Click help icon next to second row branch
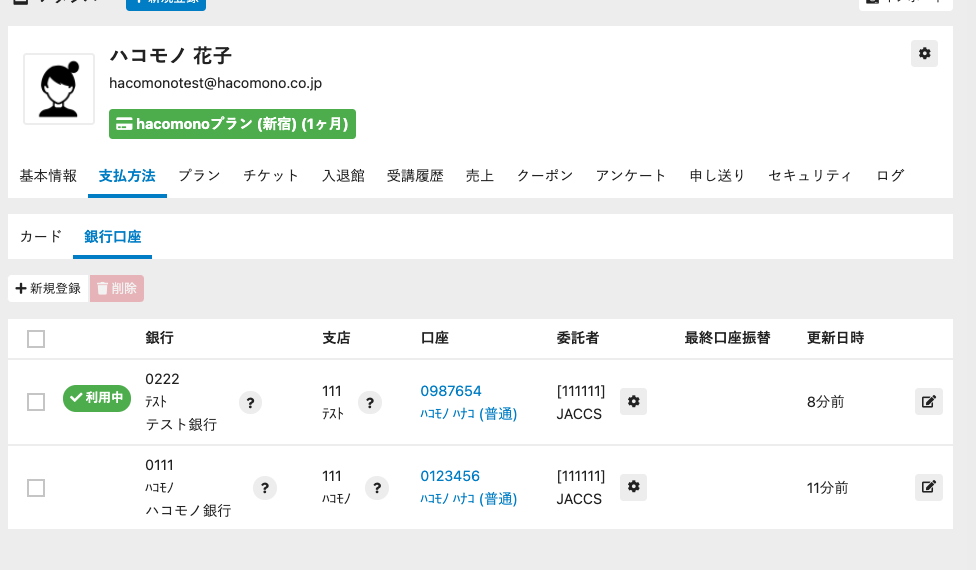This screenshot has width=976, height=570. tap(376, 488)
